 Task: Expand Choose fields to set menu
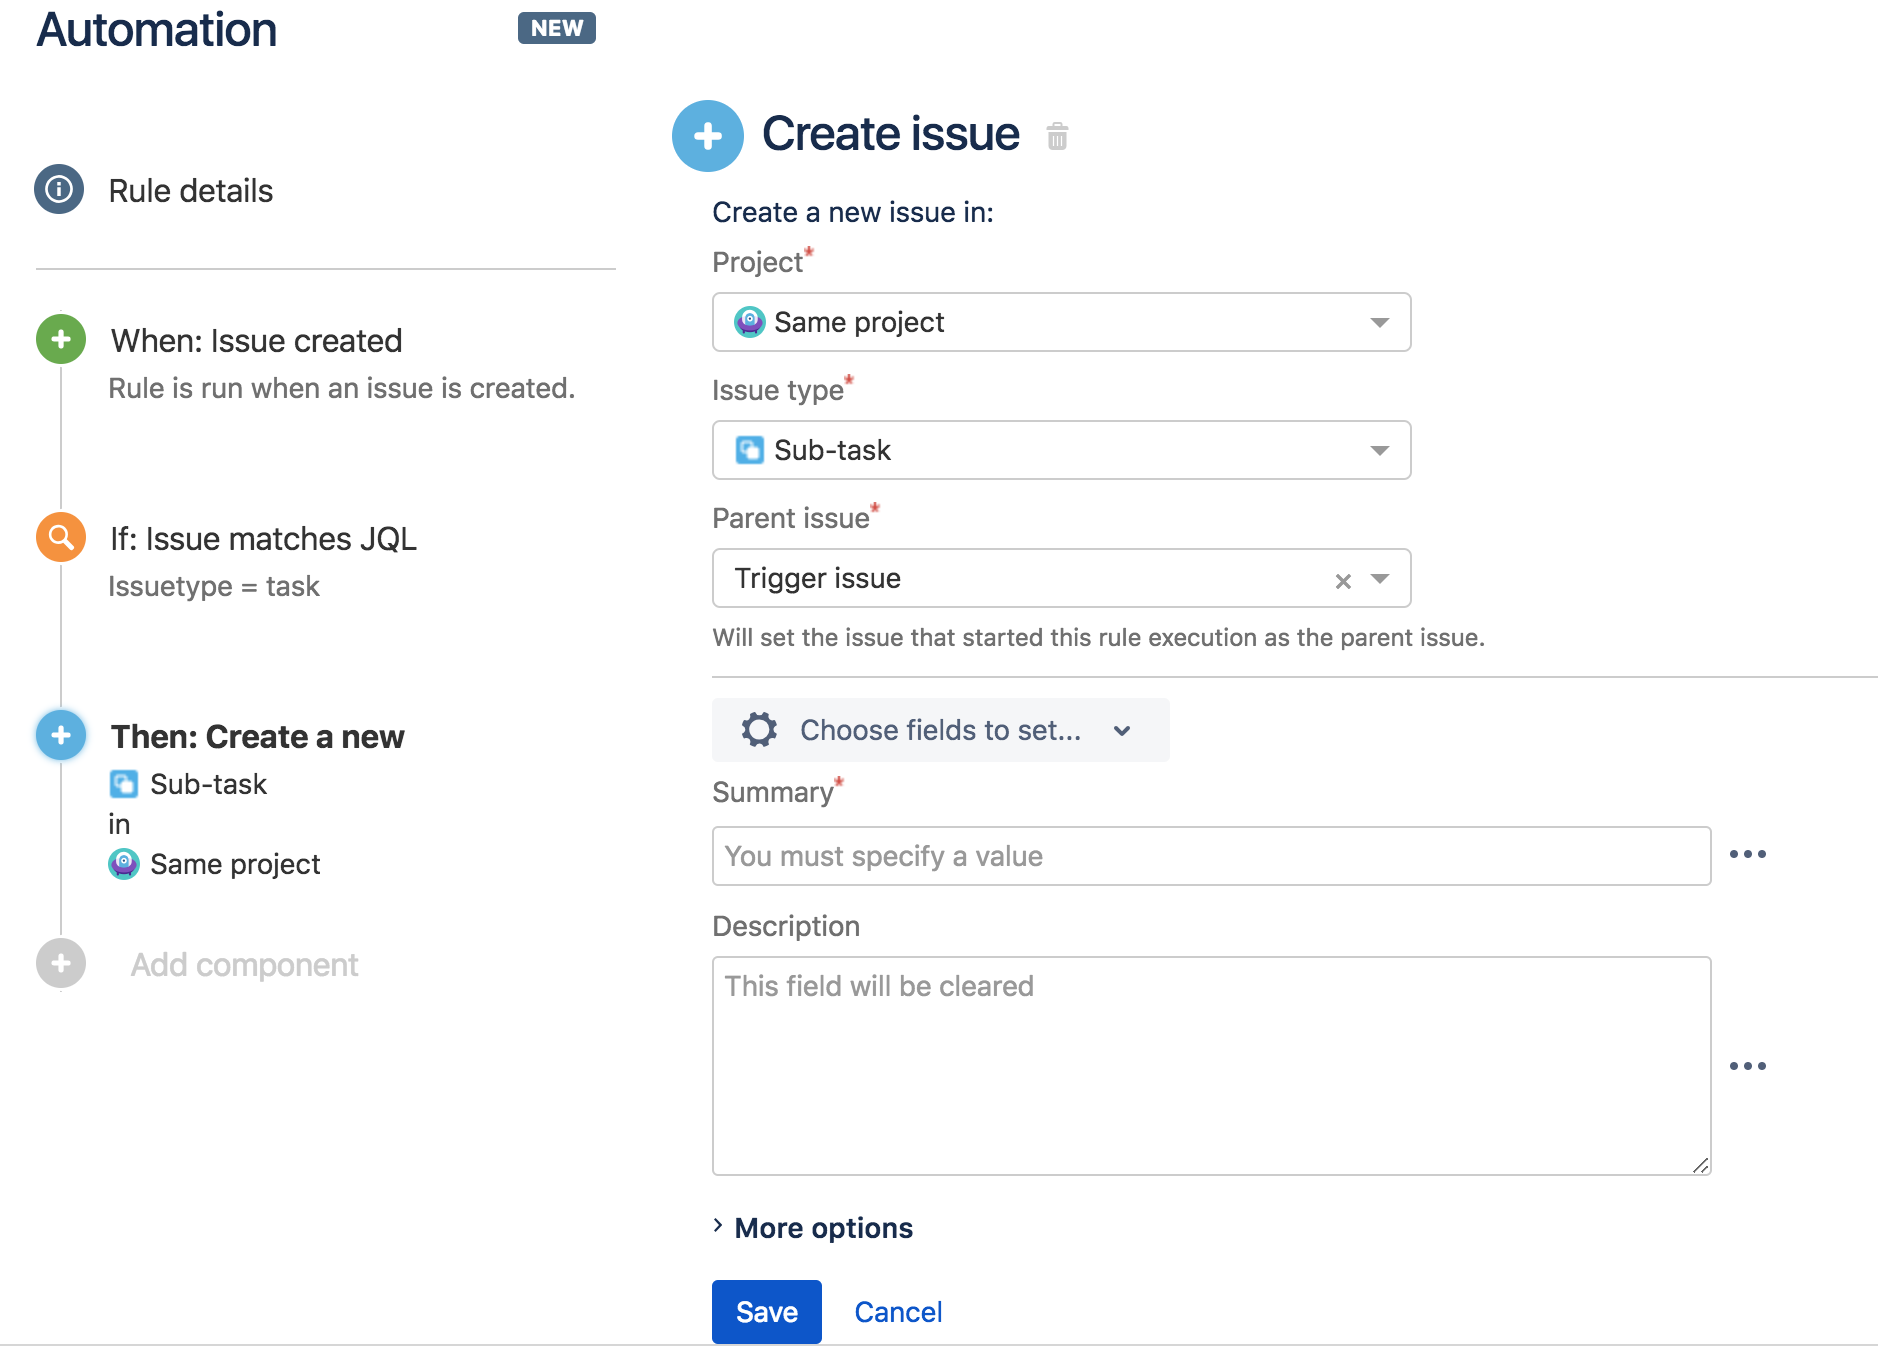pos(940,730)
